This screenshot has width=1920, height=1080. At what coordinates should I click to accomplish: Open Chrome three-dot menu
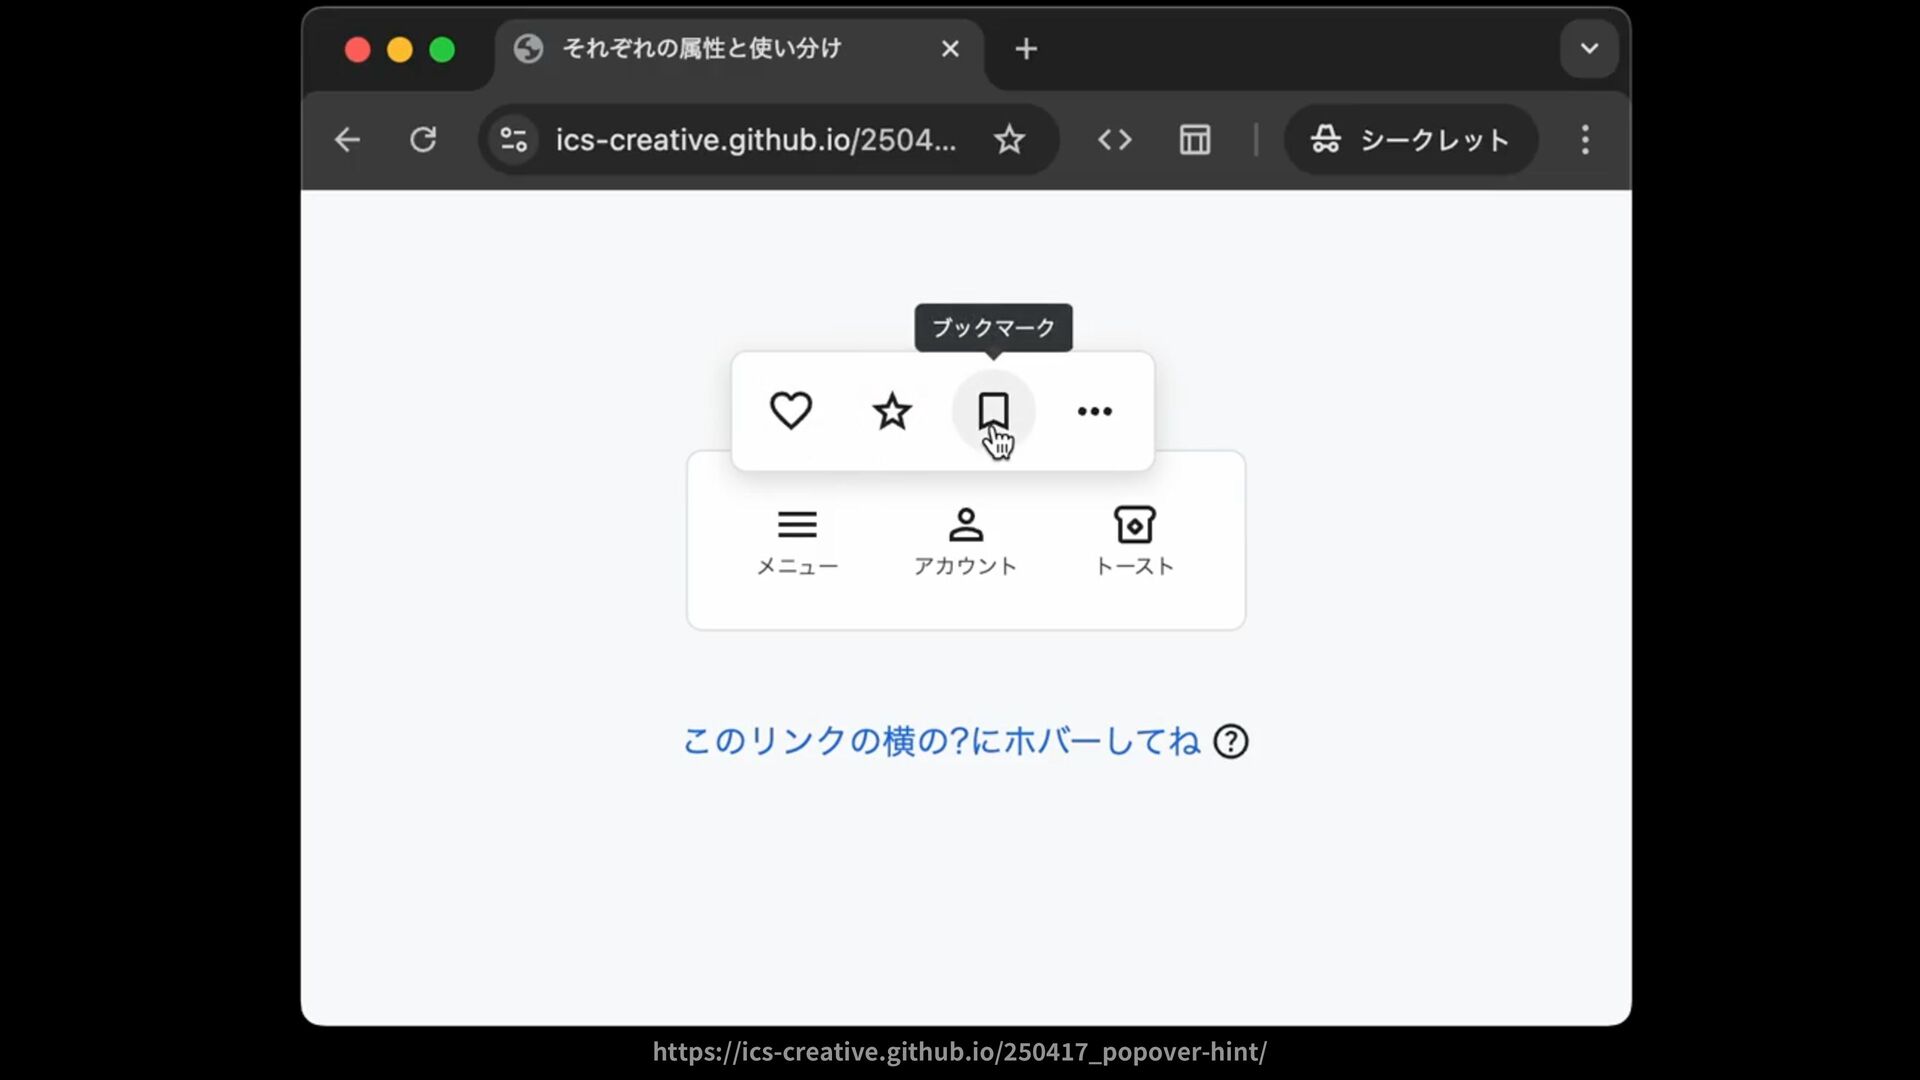click(1585, 140)
